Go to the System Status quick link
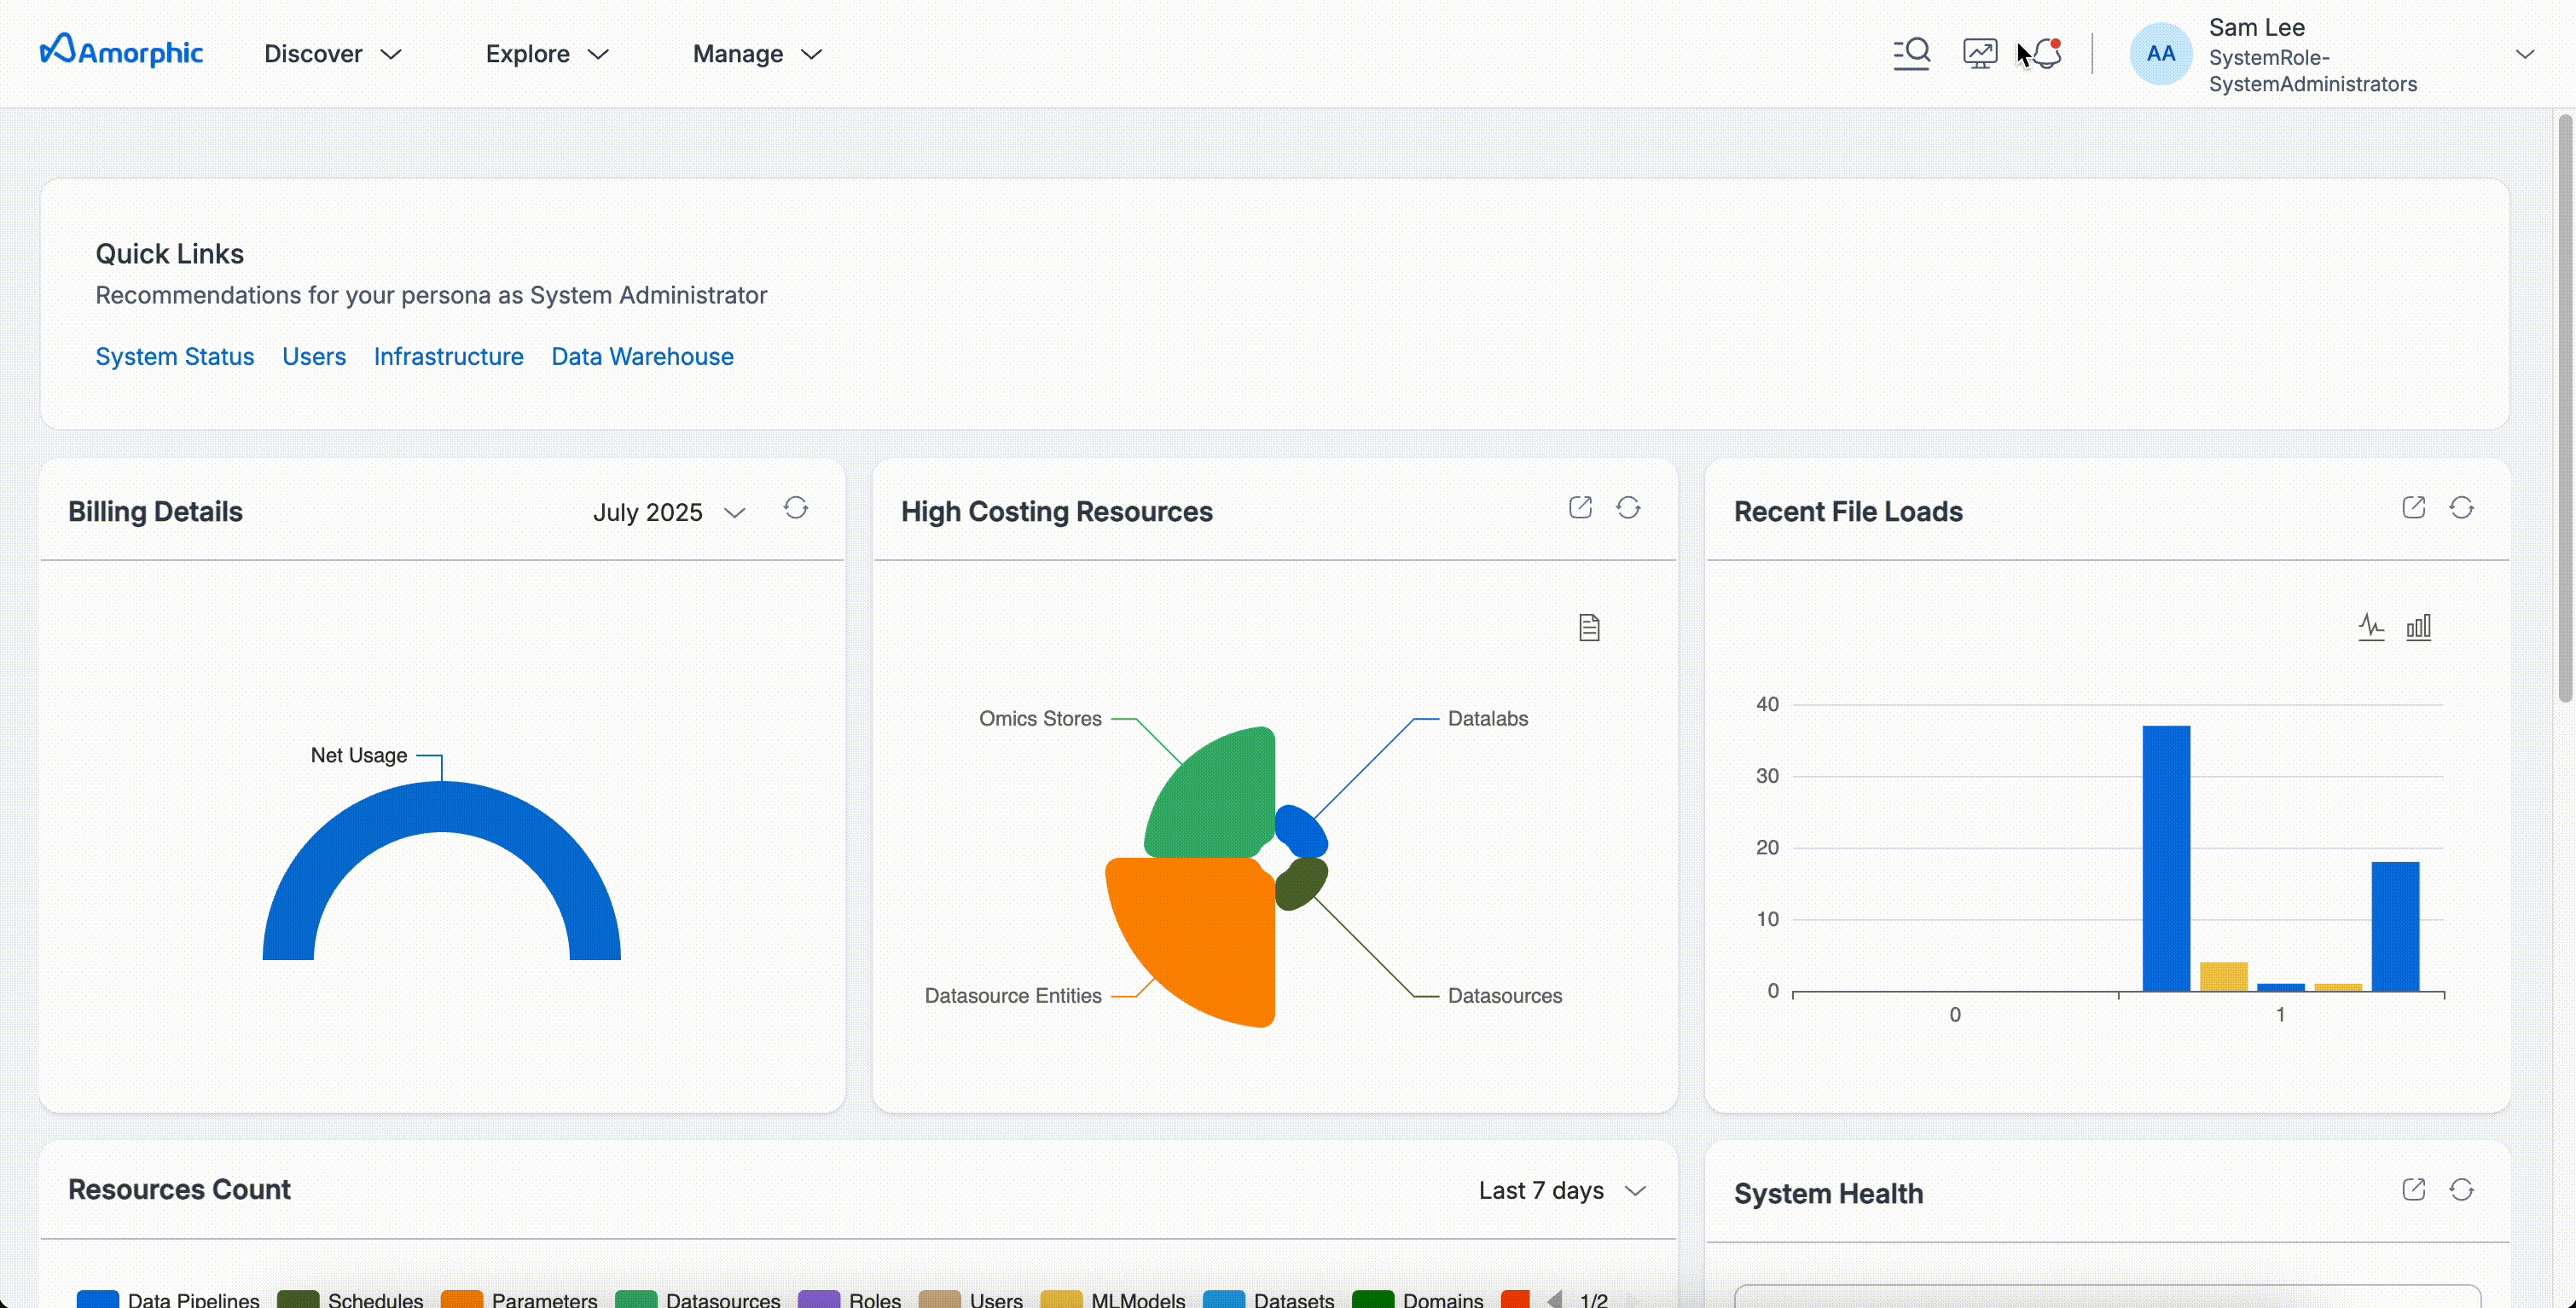 point(174,356)
